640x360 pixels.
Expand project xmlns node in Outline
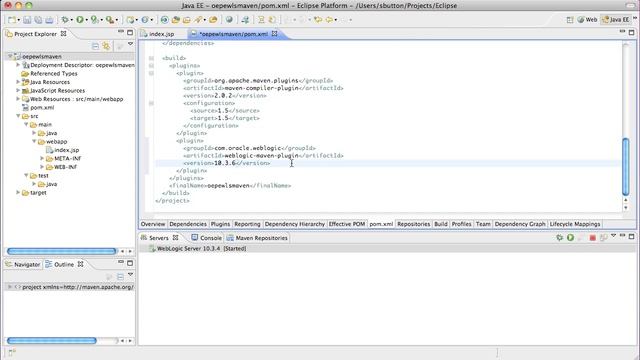point(10,287)
